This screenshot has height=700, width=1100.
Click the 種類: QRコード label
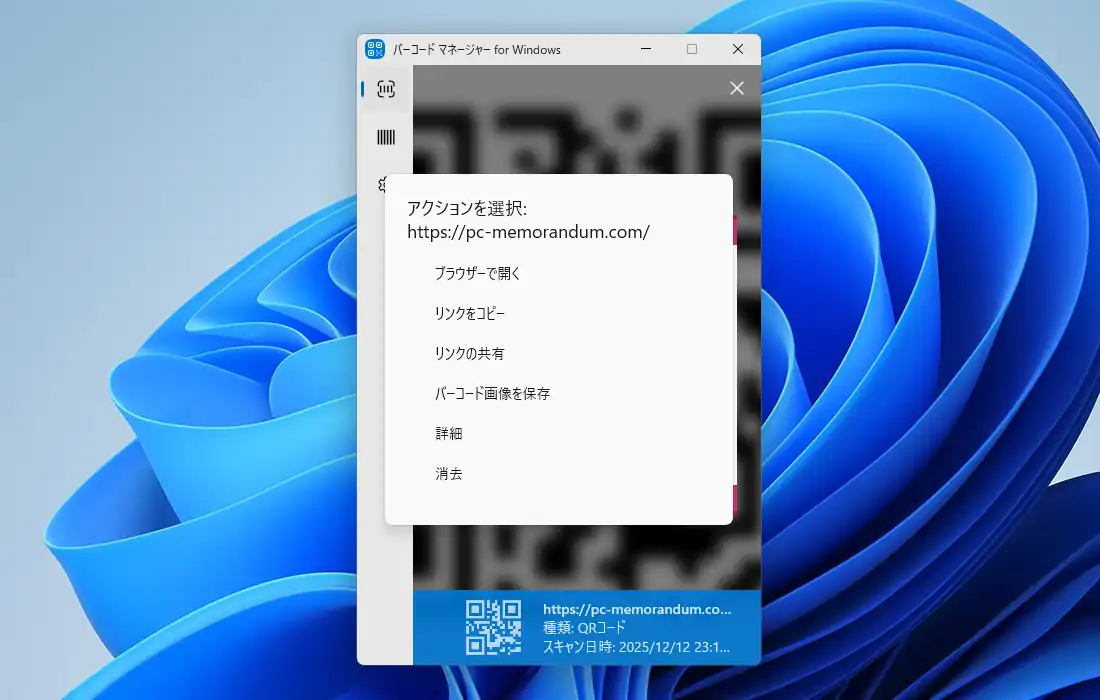tap(584, 627)
